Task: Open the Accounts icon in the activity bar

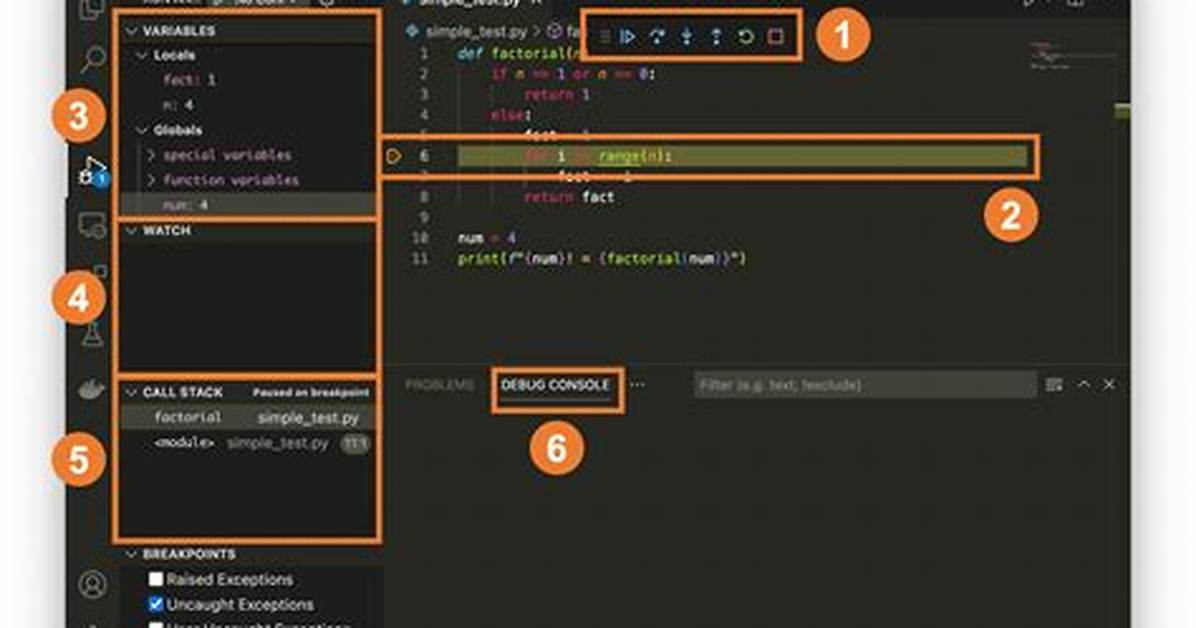Action: coord(92,585)
